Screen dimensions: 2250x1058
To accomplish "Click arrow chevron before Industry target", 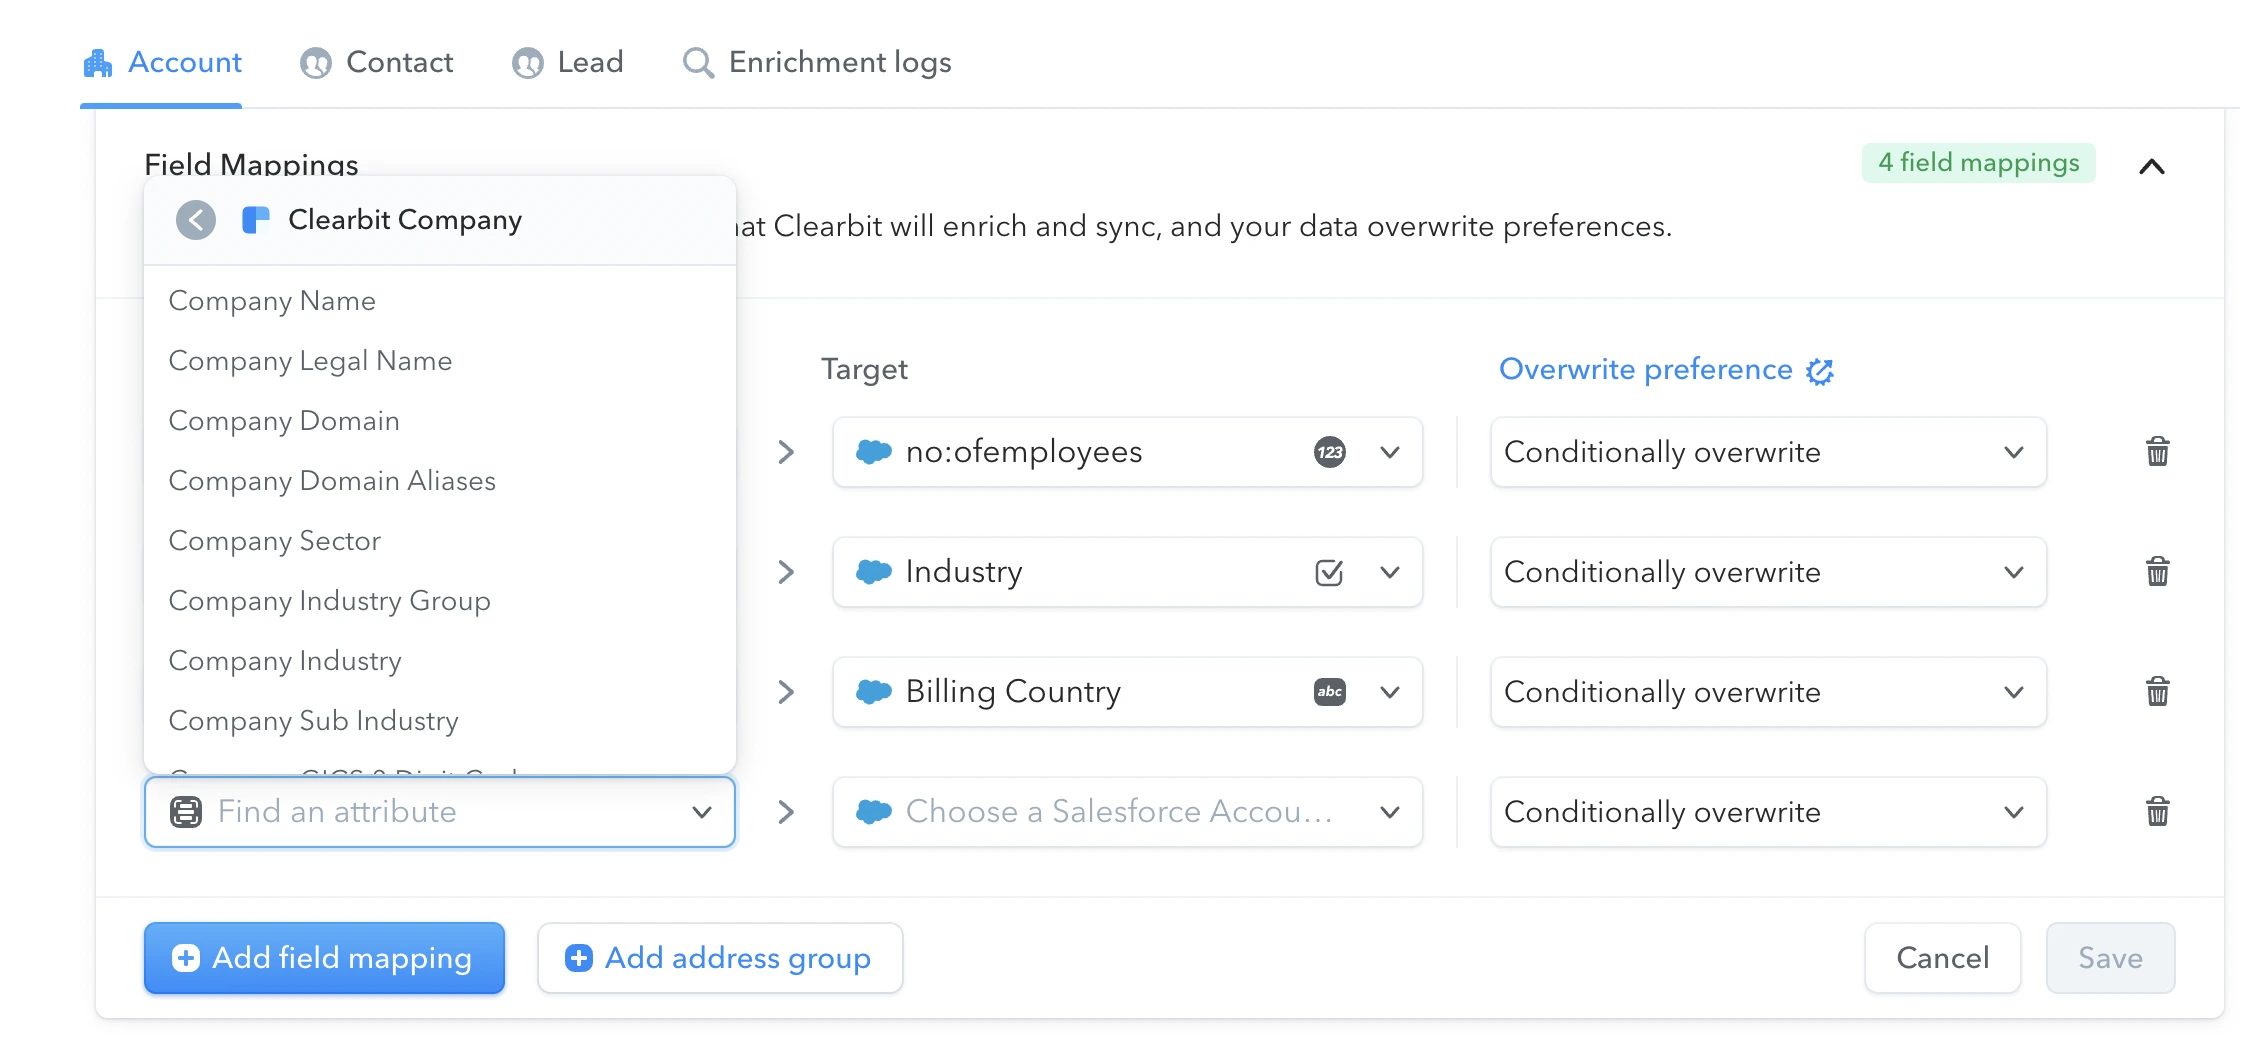I will (x=786, y=572).
